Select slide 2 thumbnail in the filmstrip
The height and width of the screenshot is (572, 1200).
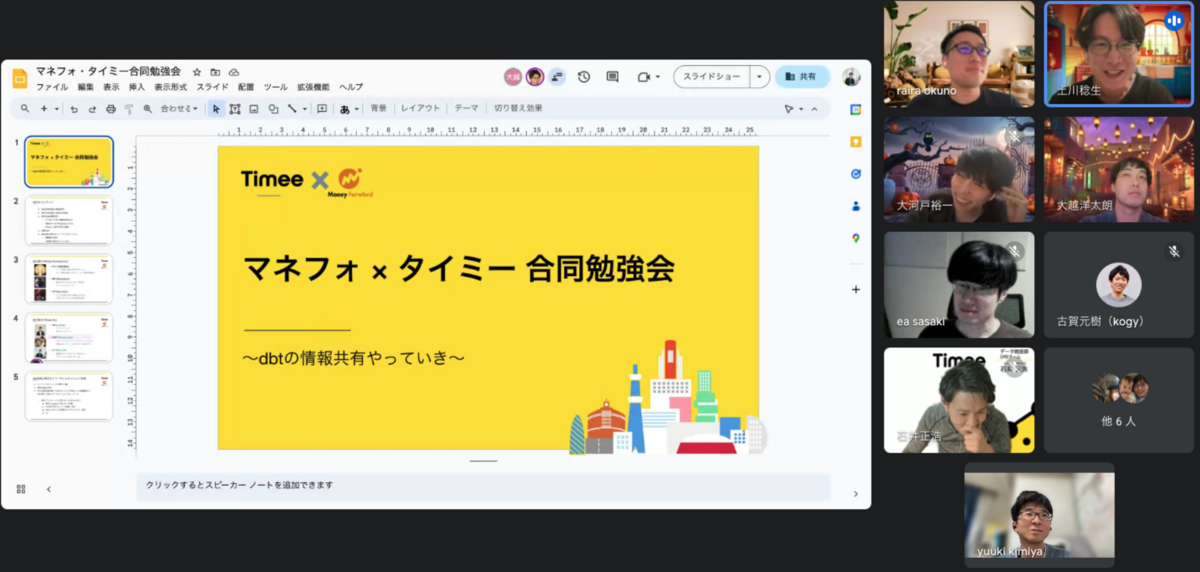point(69,220)
